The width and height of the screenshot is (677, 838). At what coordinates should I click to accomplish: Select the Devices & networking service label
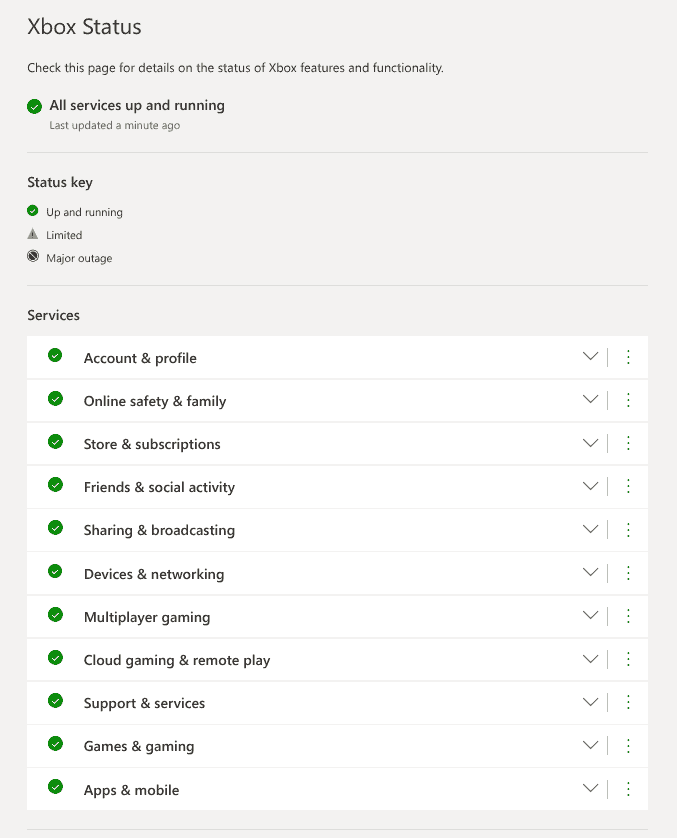click(x=154, y=574)
